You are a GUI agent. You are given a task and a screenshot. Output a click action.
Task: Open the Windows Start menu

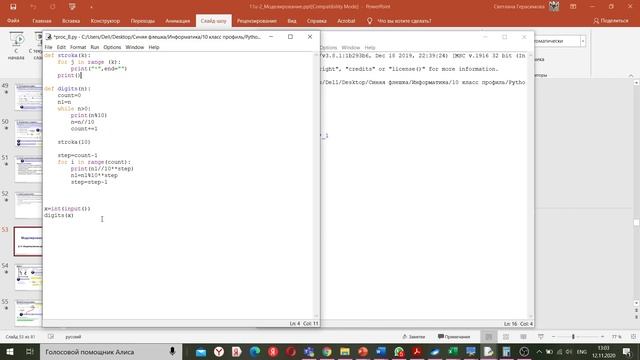10,351
